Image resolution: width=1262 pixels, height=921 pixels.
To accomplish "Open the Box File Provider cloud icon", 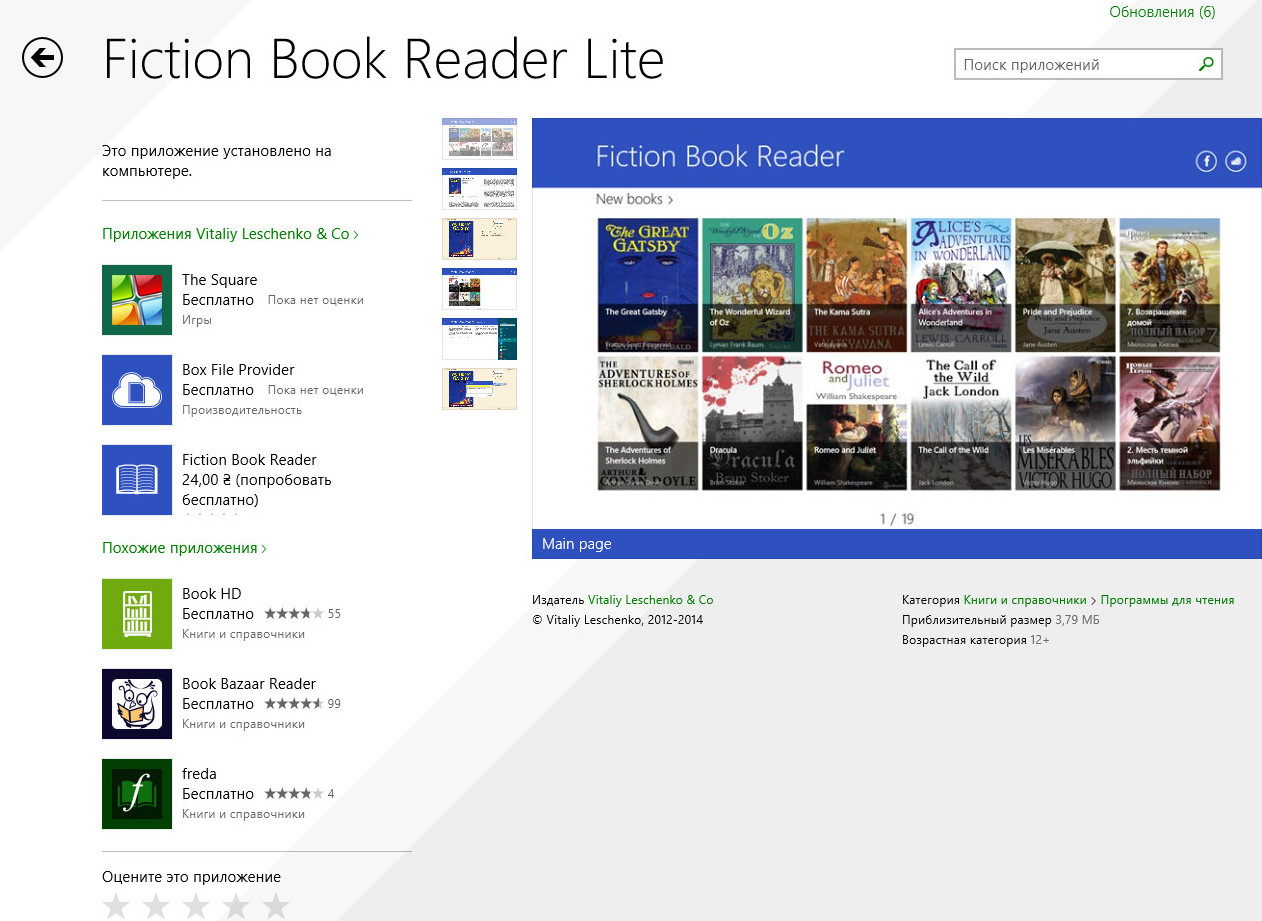I will 137,390.
